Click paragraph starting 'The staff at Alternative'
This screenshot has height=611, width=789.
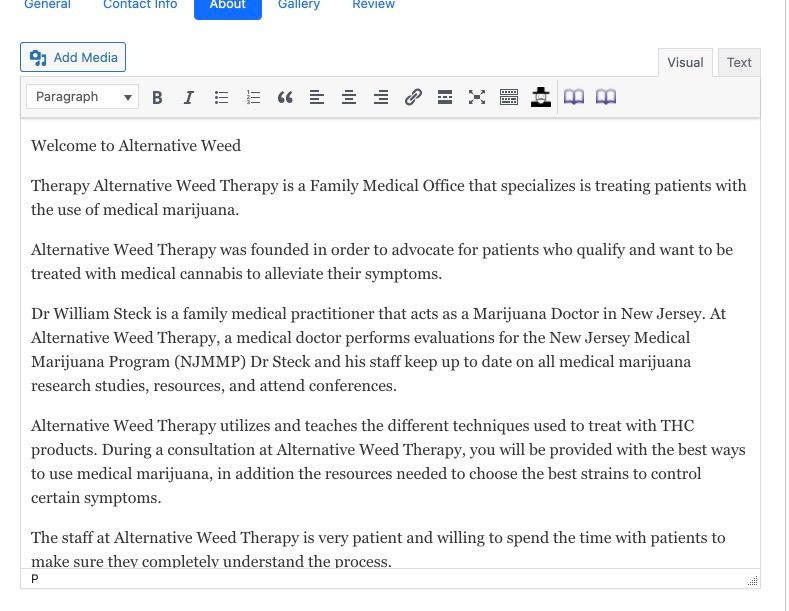coord(378,549)
